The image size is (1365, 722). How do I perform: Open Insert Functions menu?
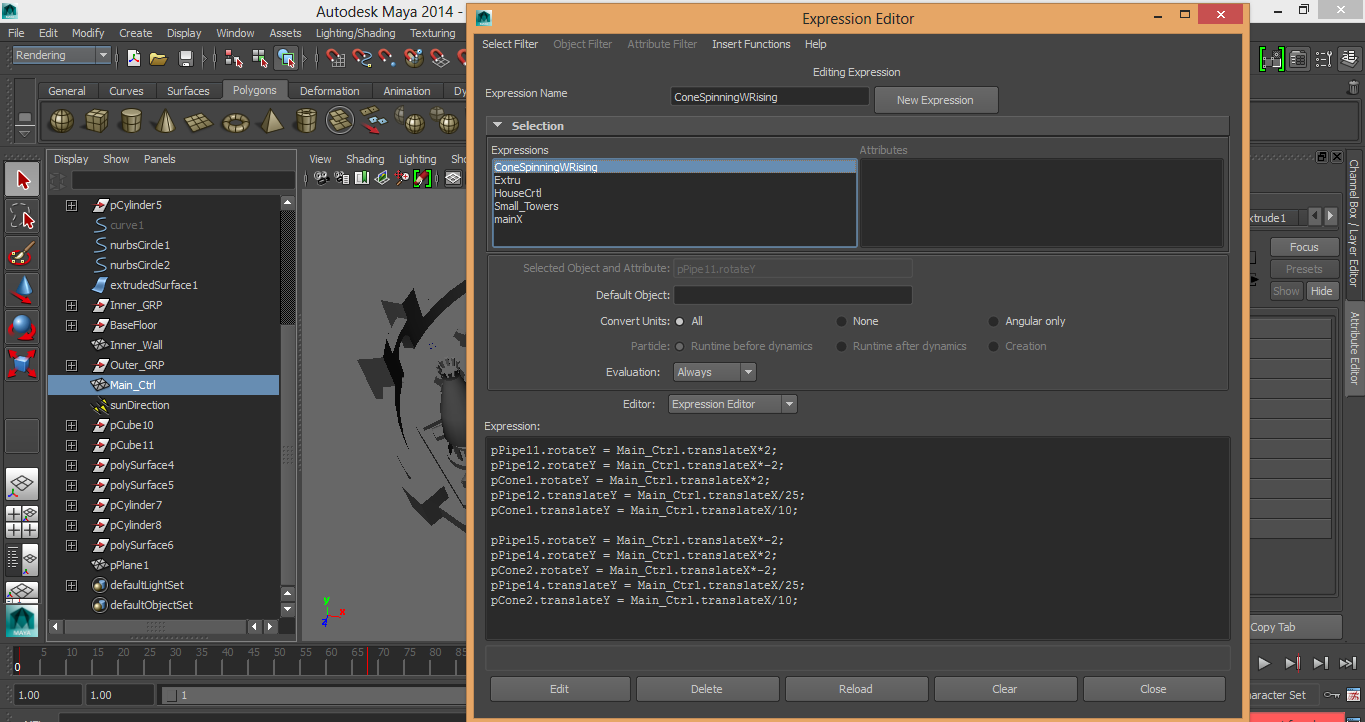point(751,44)
